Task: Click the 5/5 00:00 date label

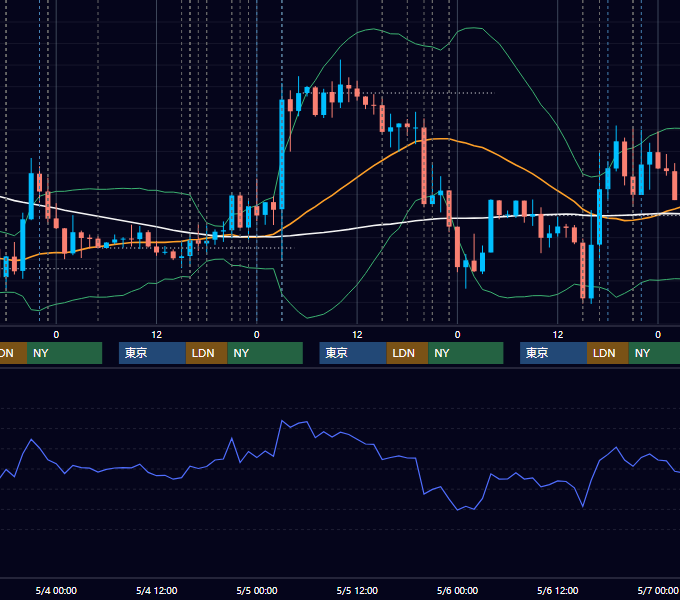Action: pyautogui.click(x=257, y=590)
